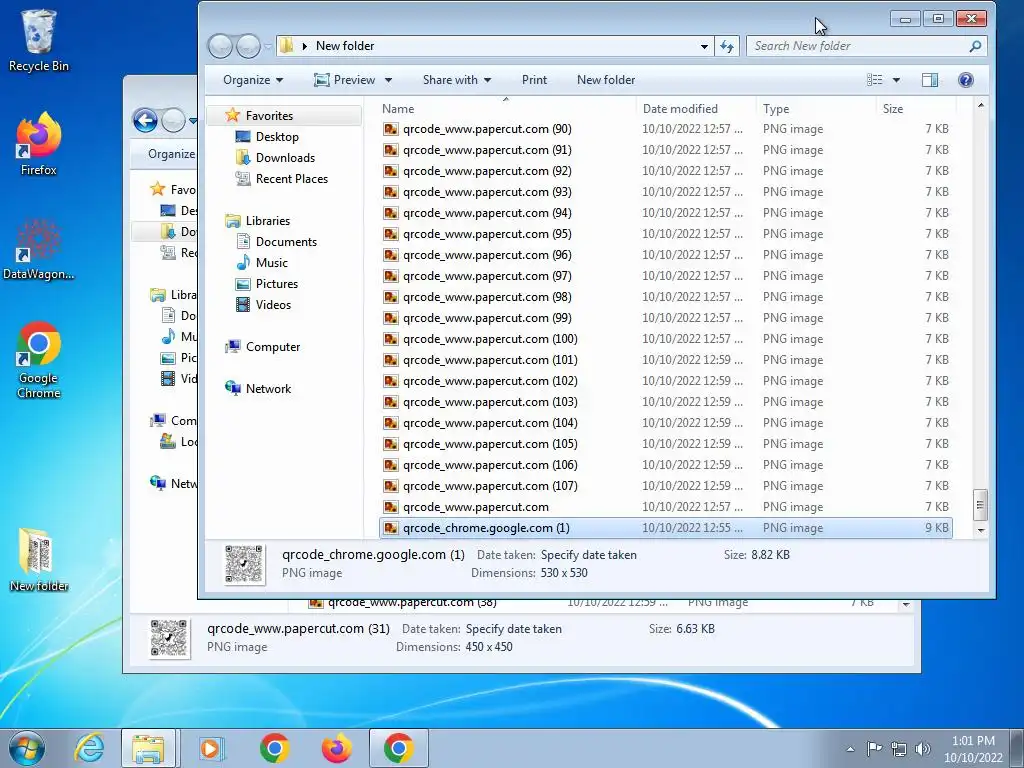Select file qrcode_chrome.google.com (1)

[x=665, y=528]
